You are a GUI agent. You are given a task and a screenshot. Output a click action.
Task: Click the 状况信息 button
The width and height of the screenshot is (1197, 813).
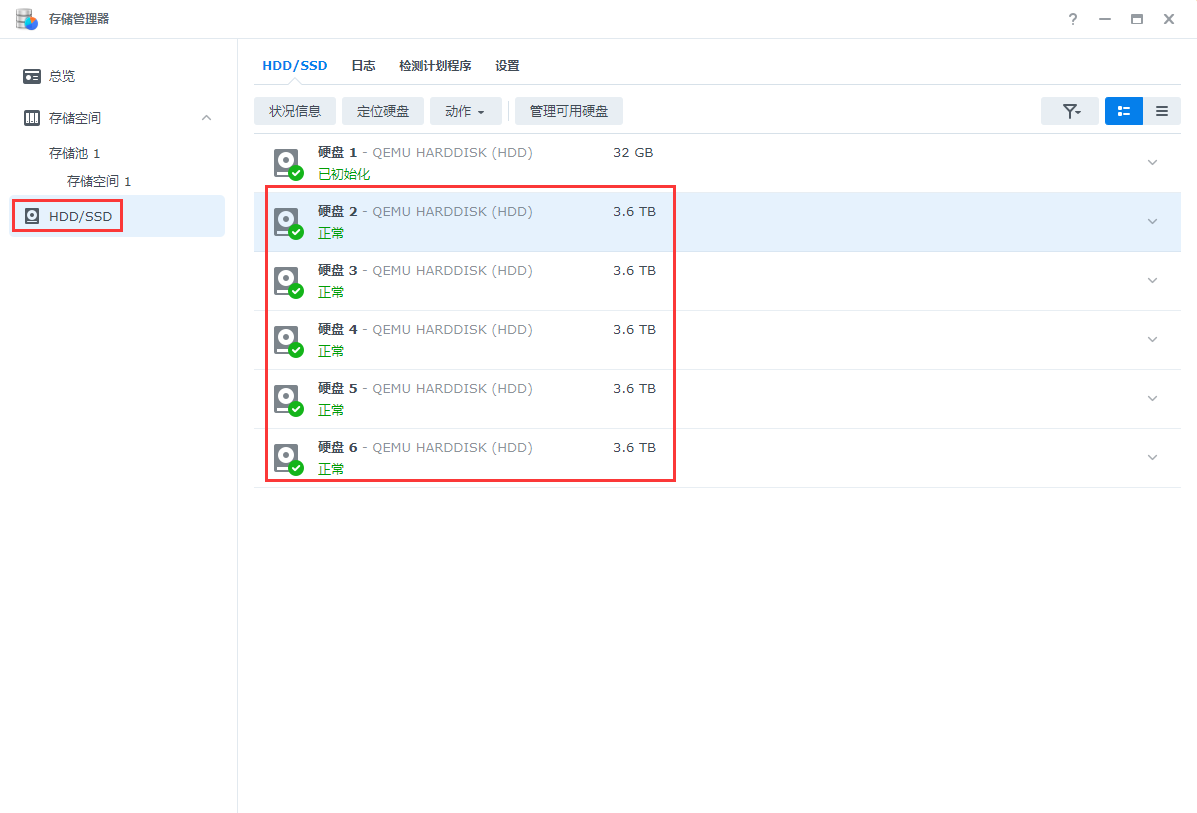coord(295,111)
